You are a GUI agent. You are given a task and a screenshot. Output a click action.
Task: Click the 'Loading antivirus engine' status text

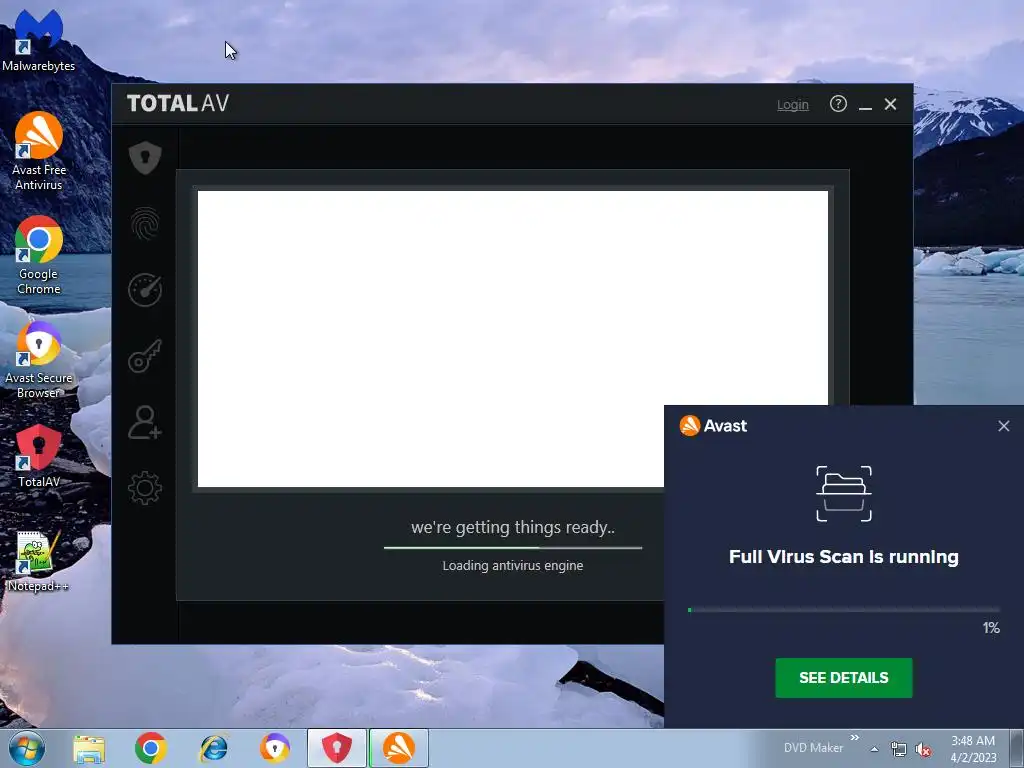[513, 566]
